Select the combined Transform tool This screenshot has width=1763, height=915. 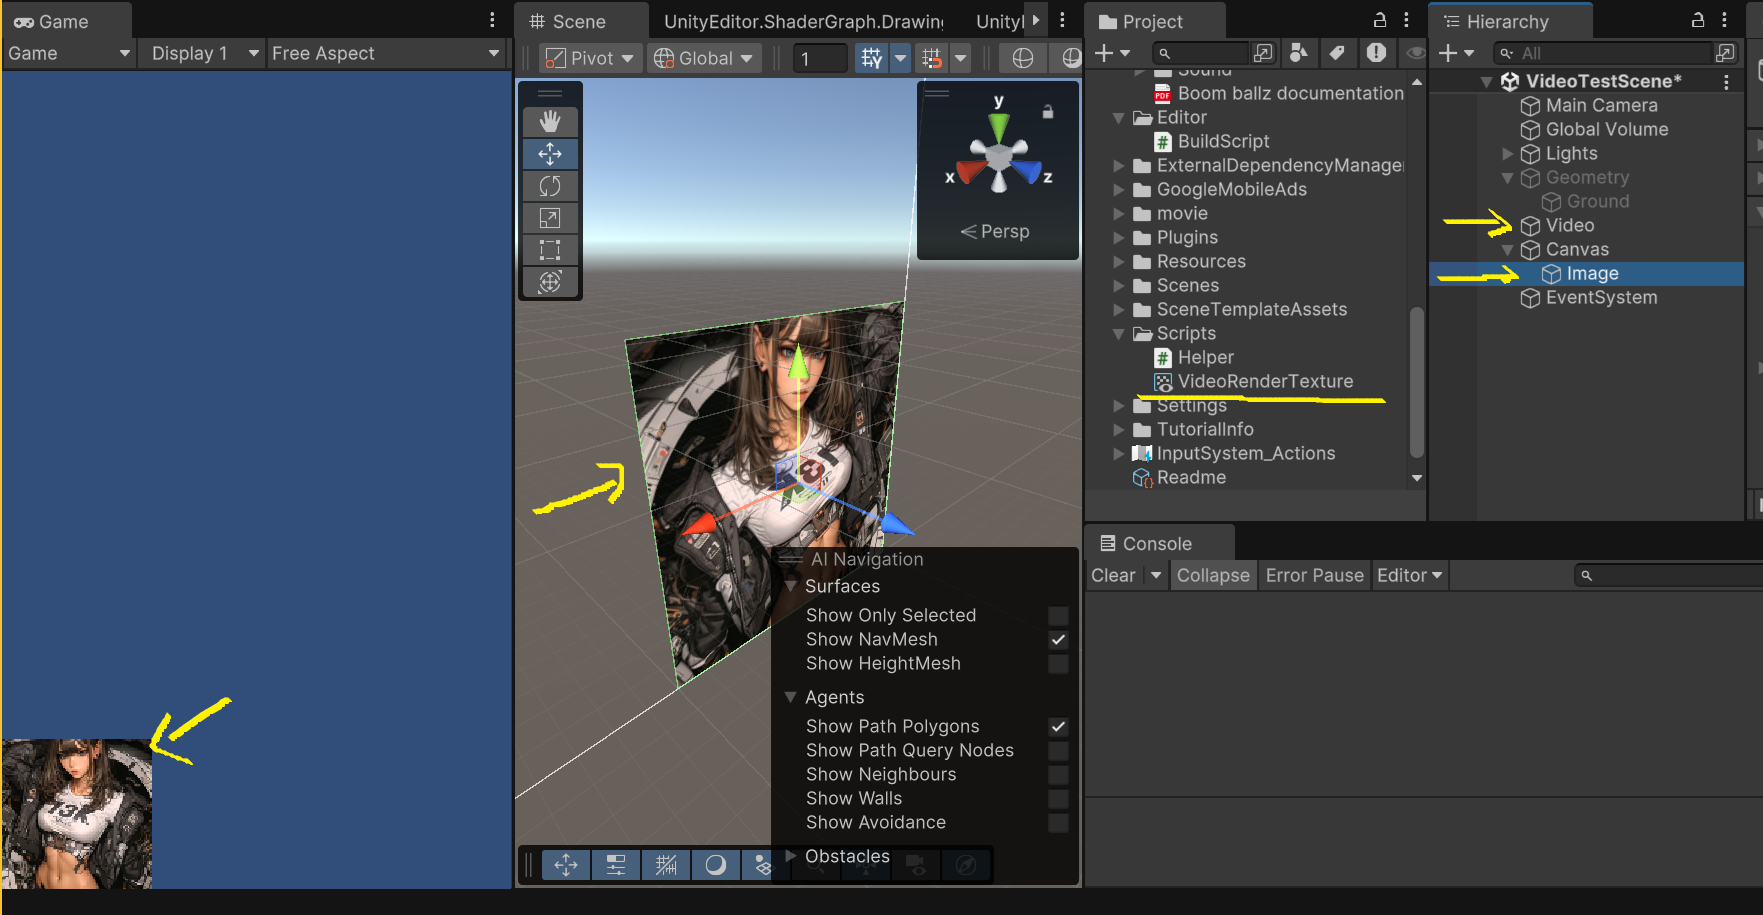(x=550, y=282)
